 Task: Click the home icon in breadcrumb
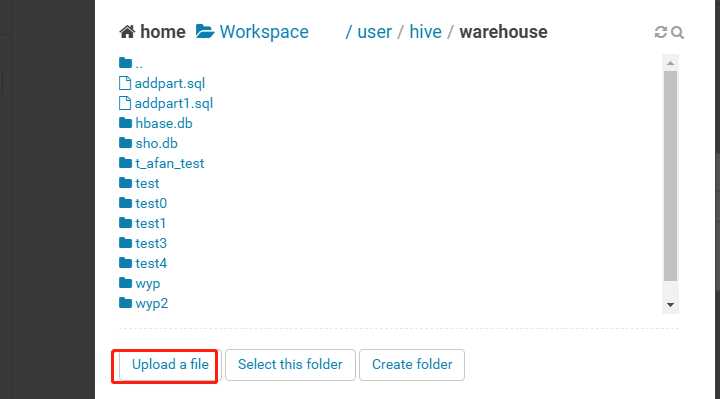pyautogui.click(x=127, y=32)
